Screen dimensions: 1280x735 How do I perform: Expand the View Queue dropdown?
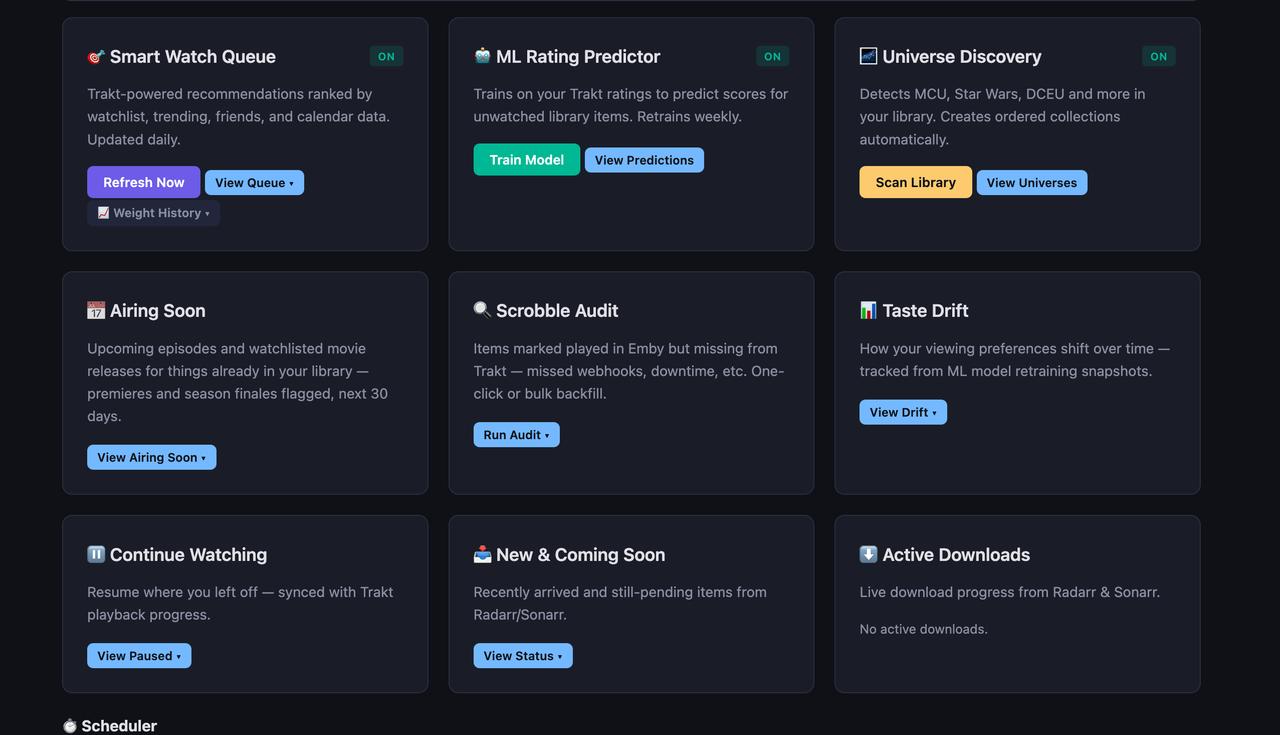coord(254,183)
